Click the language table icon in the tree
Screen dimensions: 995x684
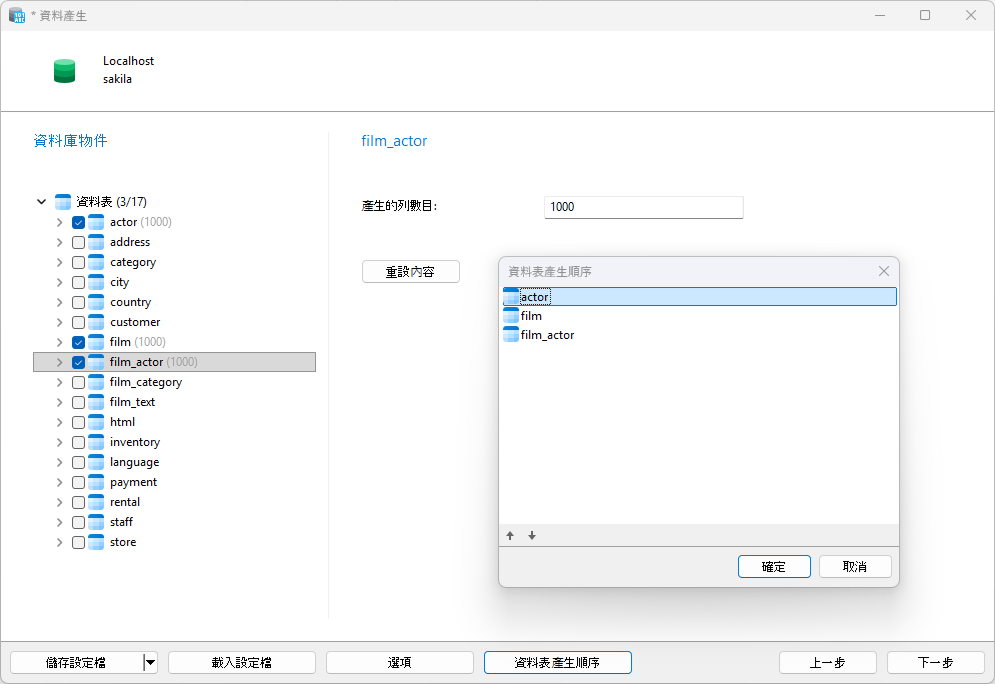pyautogui.click(x=96, y=462)
